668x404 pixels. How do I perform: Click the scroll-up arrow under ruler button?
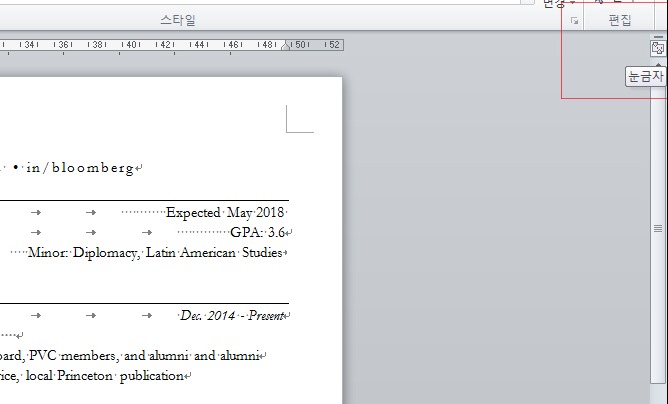coord(657,62)
